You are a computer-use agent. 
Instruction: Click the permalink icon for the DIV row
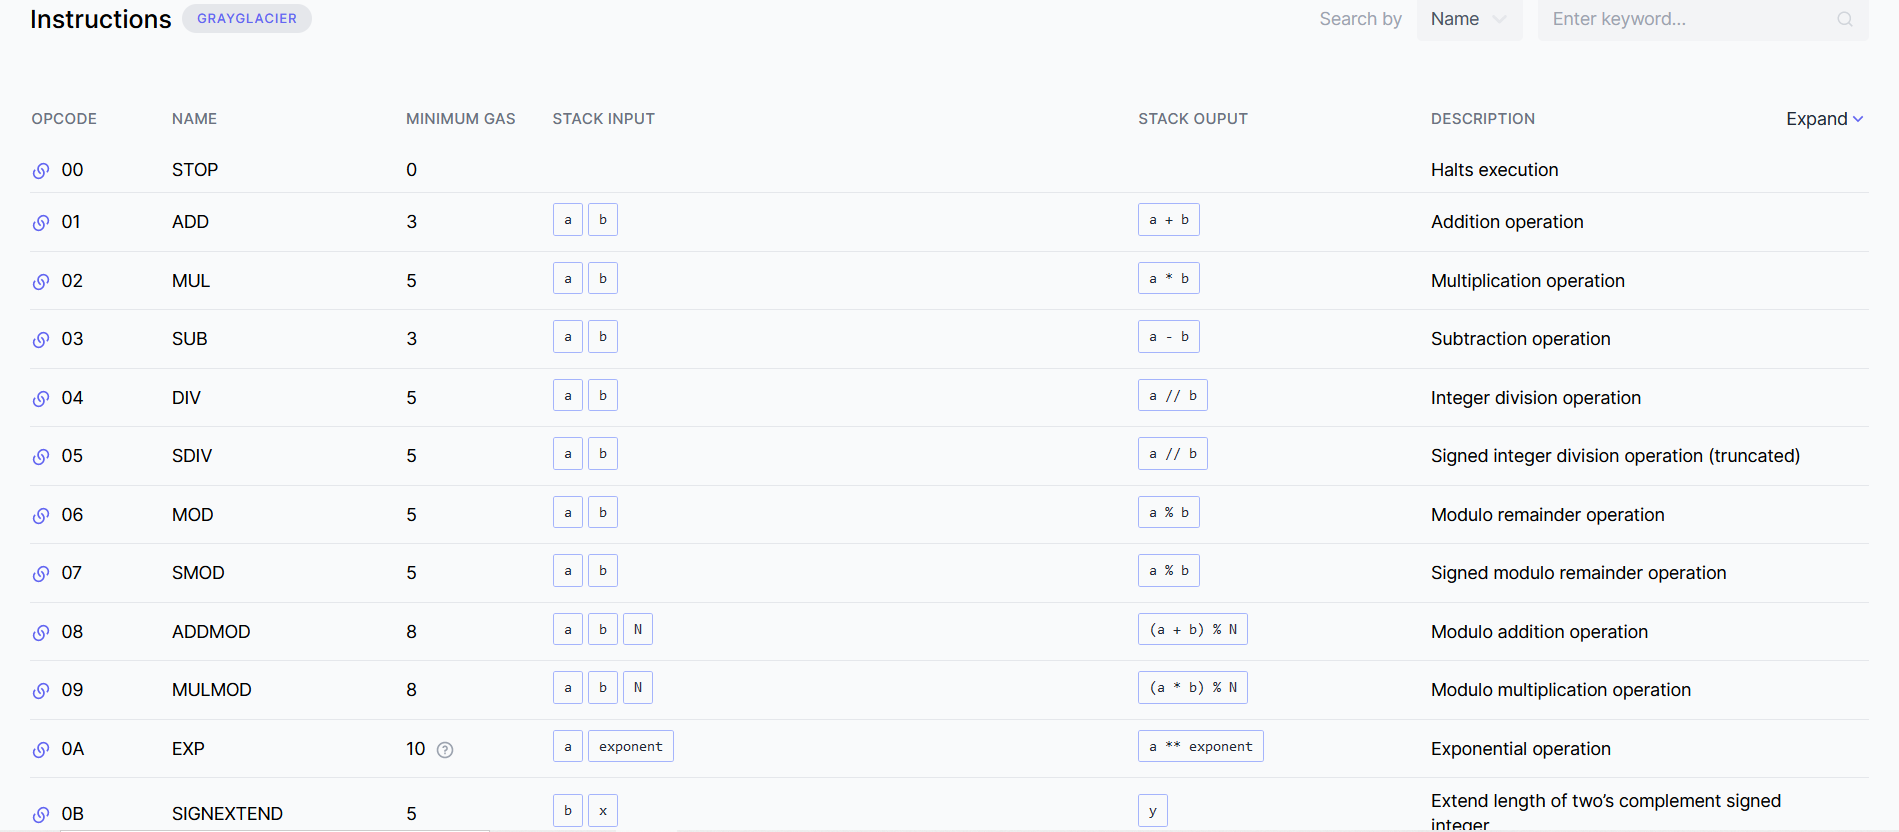click(41, 399)
